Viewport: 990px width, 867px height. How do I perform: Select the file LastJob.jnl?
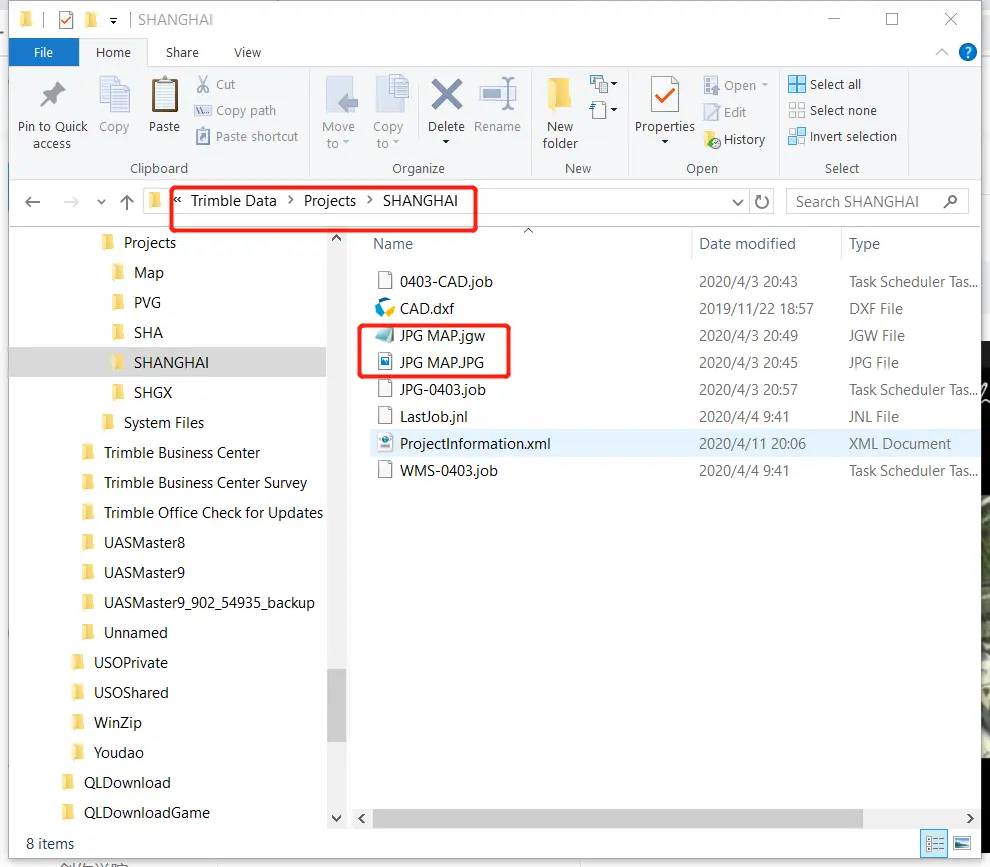pos(433,417)
